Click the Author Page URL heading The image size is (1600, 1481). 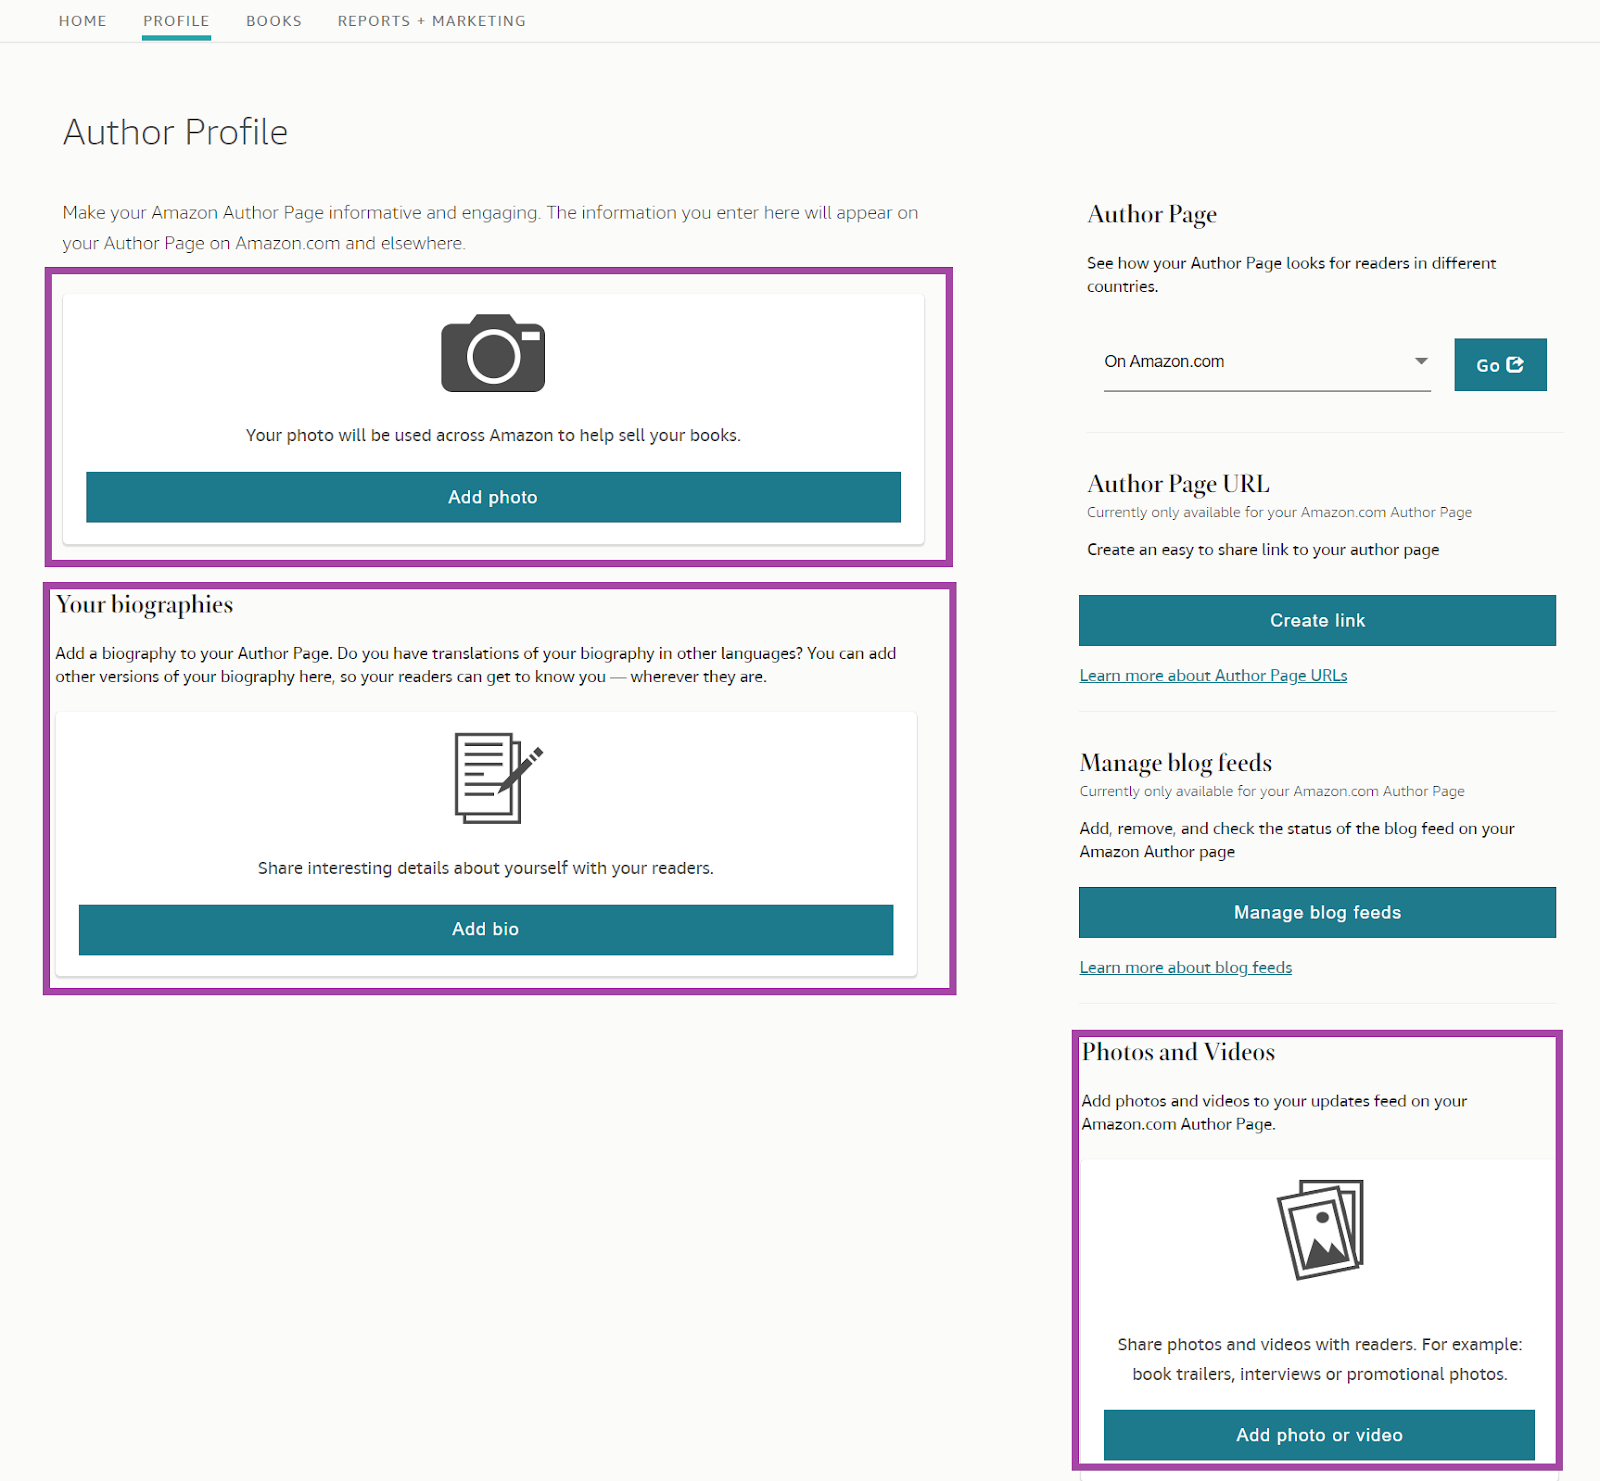1178,484
